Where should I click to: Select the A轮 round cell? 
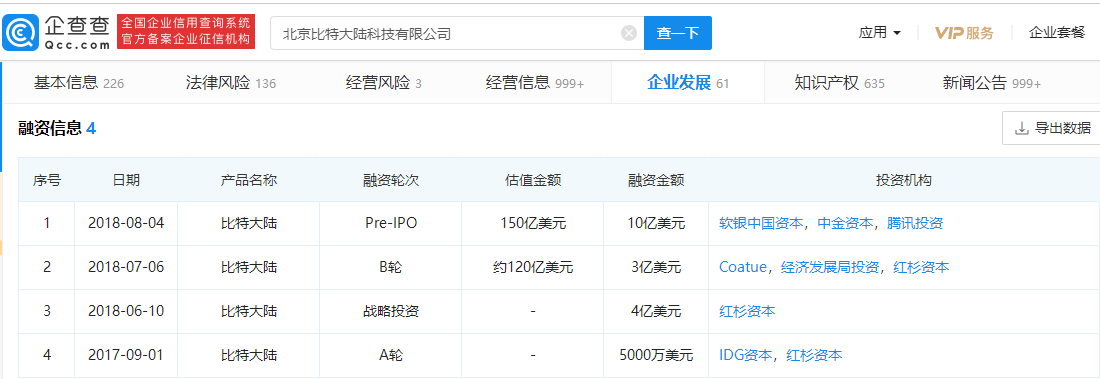coord(391,355)
